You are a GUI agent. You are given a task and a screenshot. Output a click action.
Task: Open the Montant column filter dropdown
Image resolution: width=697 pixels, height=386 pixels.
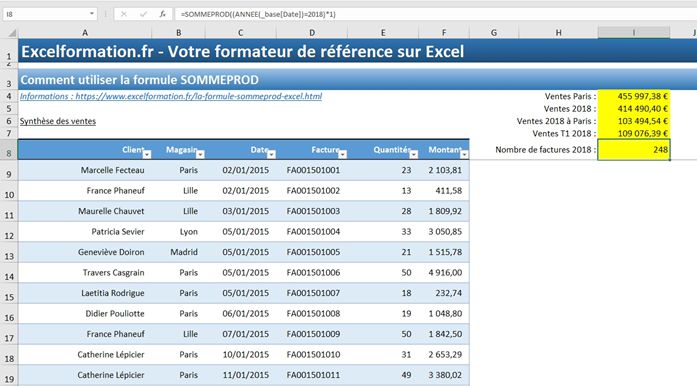click(464, 154)
